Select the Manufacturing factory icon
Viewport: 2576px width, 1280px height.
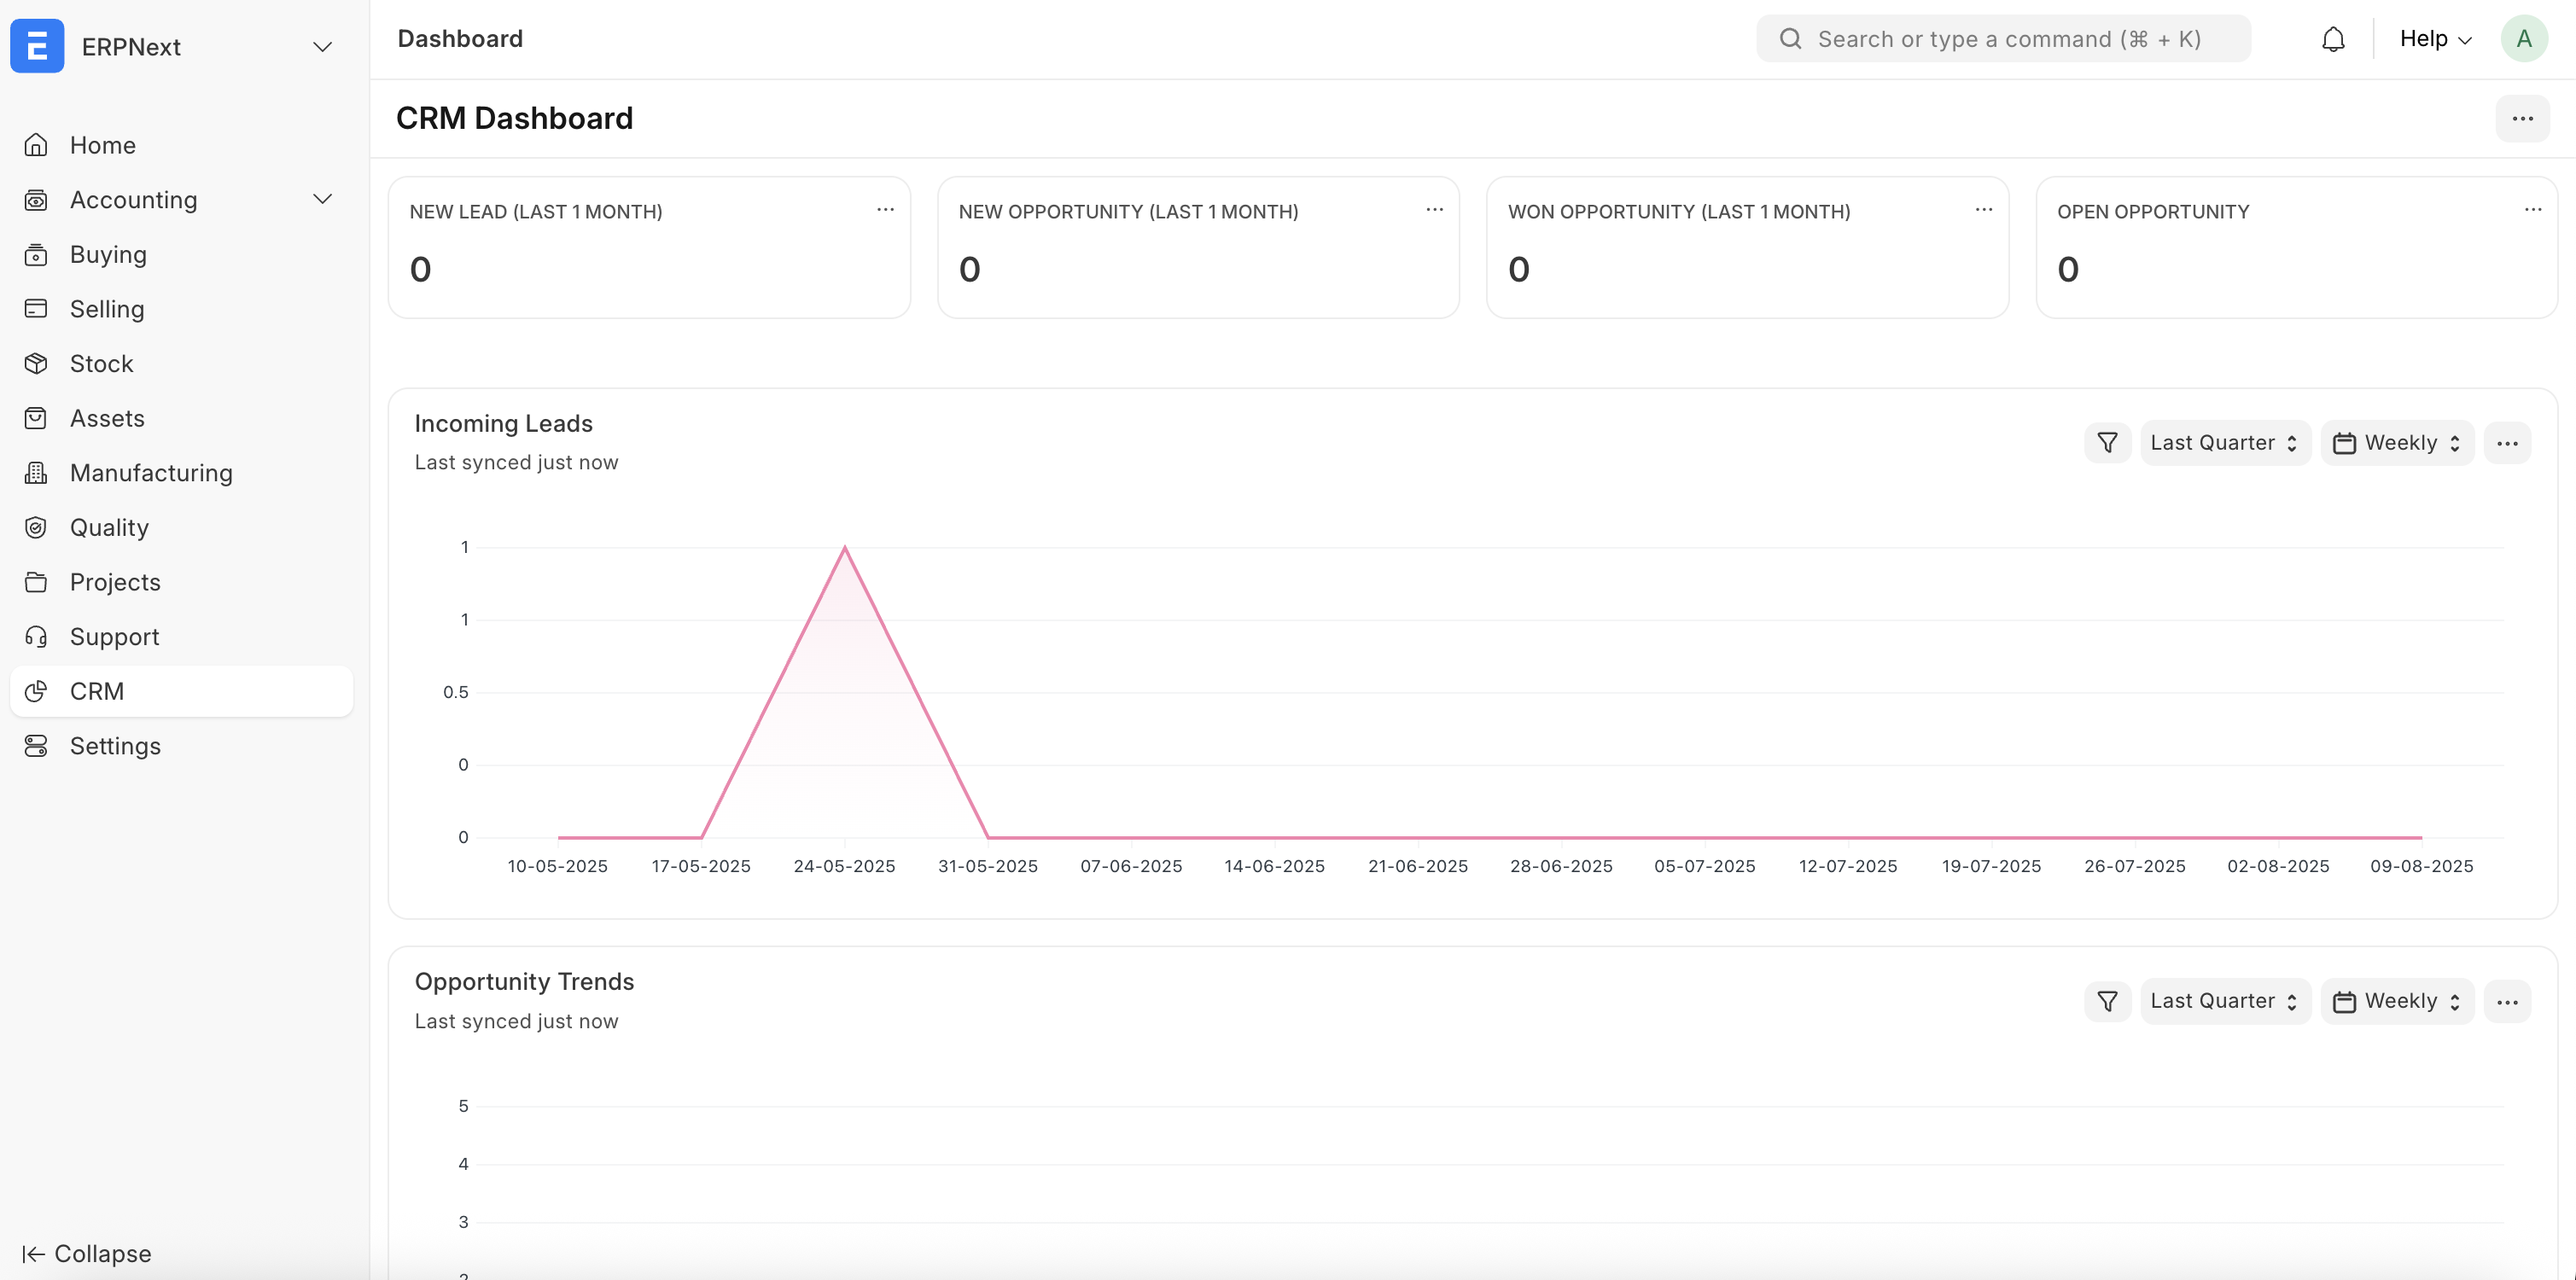[x=36, y=472]
